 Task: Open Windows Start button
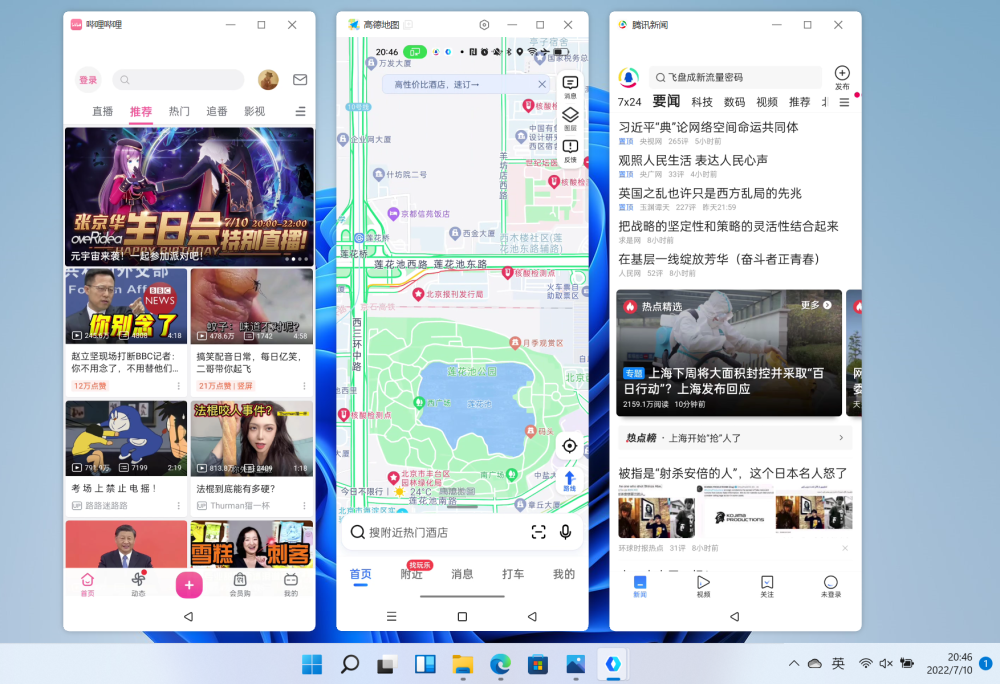click(x=312, y=664)
